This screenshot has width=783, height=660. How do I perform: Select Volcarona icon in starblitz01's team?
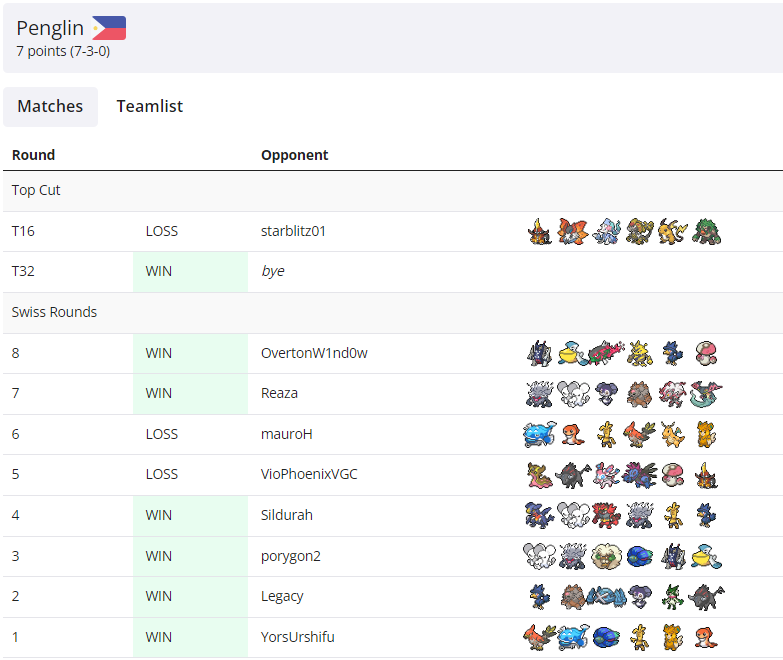pos(573,232)
